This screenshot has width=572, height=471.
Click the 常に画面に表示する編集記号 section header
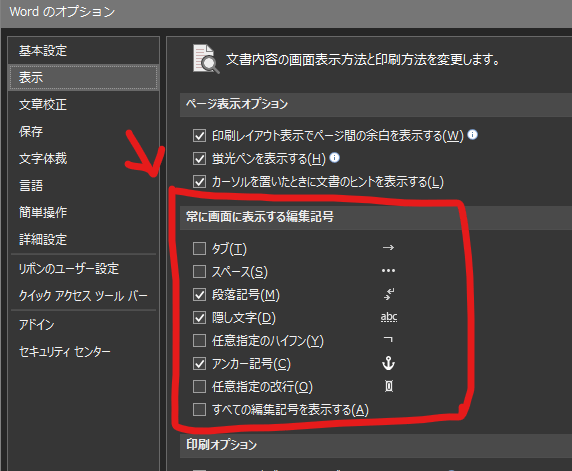click(x=376, y=217)
